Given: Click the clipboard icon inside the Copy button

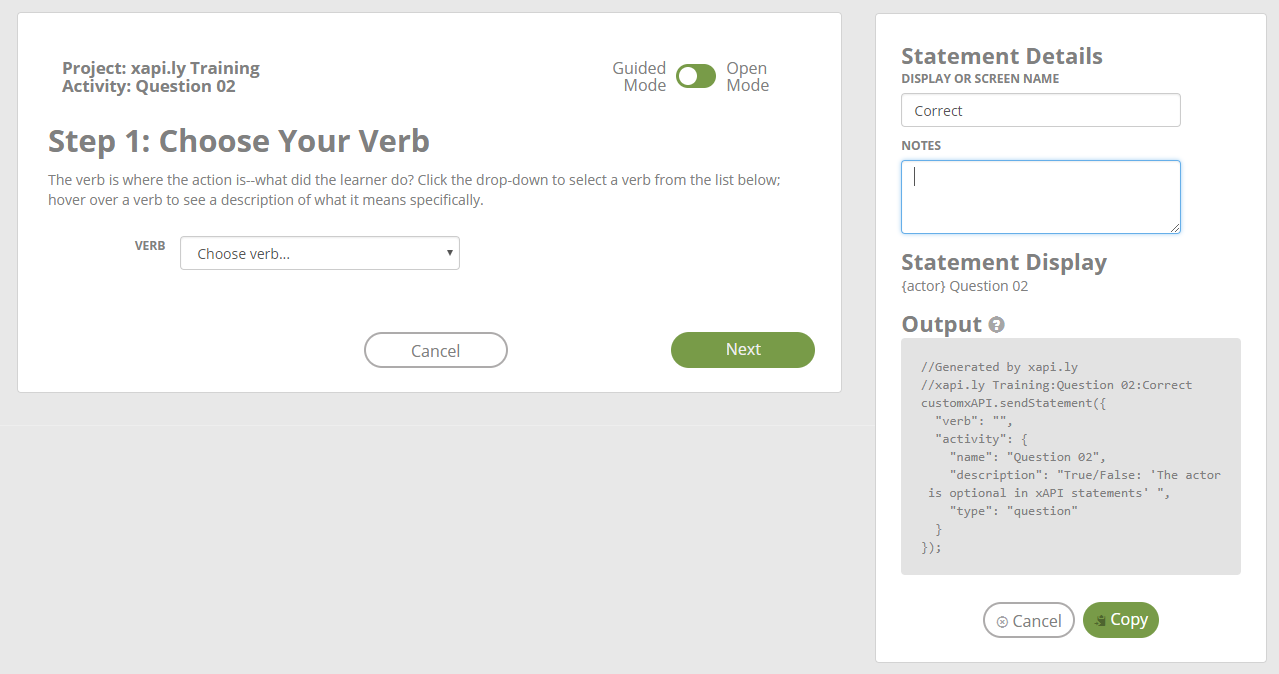Looking at the screenshot, I should coord(1104,620).
